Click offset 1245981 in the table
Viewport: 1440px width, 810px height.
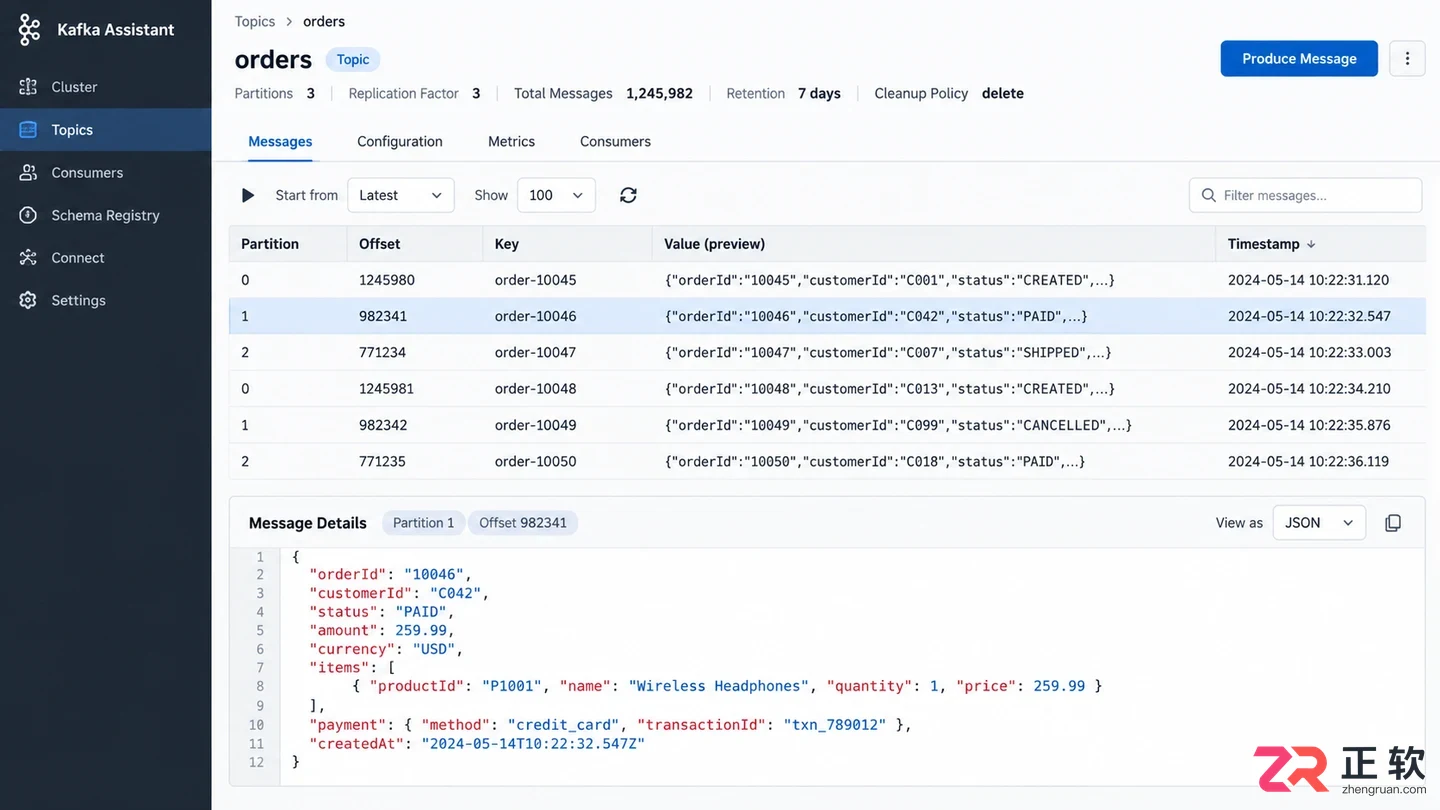tap(386, 389)
